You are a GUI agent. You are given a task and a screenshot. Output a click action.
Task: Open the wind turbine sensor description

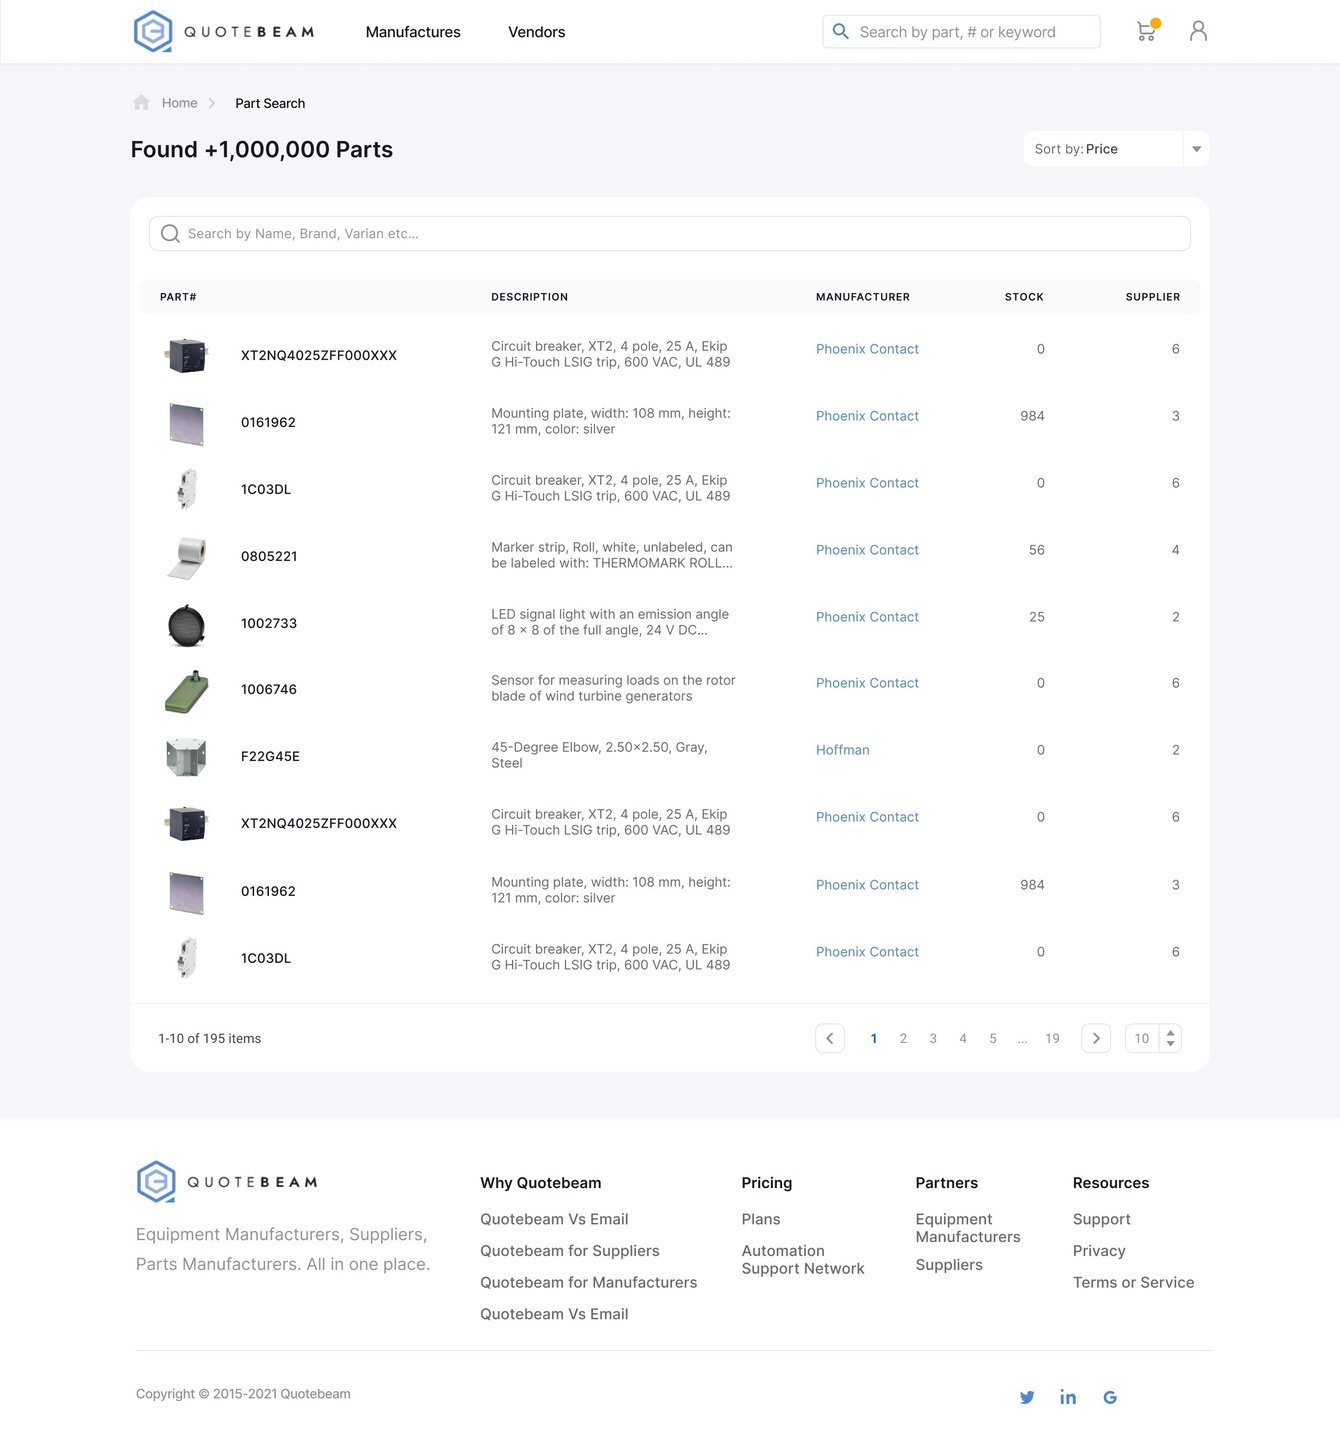(613, 688)
